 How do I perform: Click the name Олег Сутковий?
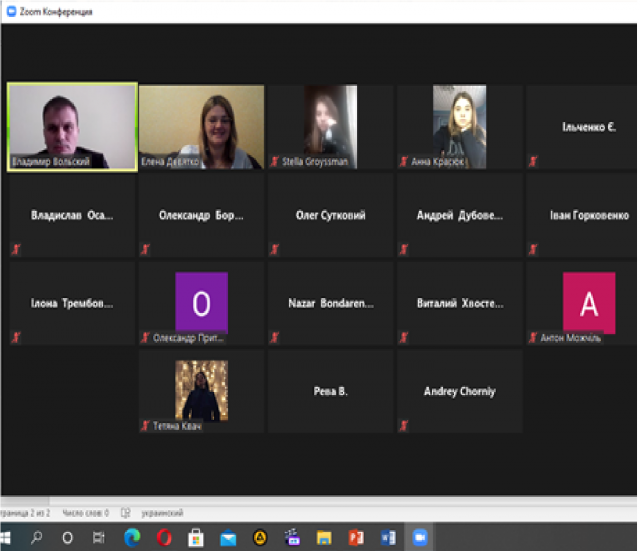(331, 215)
